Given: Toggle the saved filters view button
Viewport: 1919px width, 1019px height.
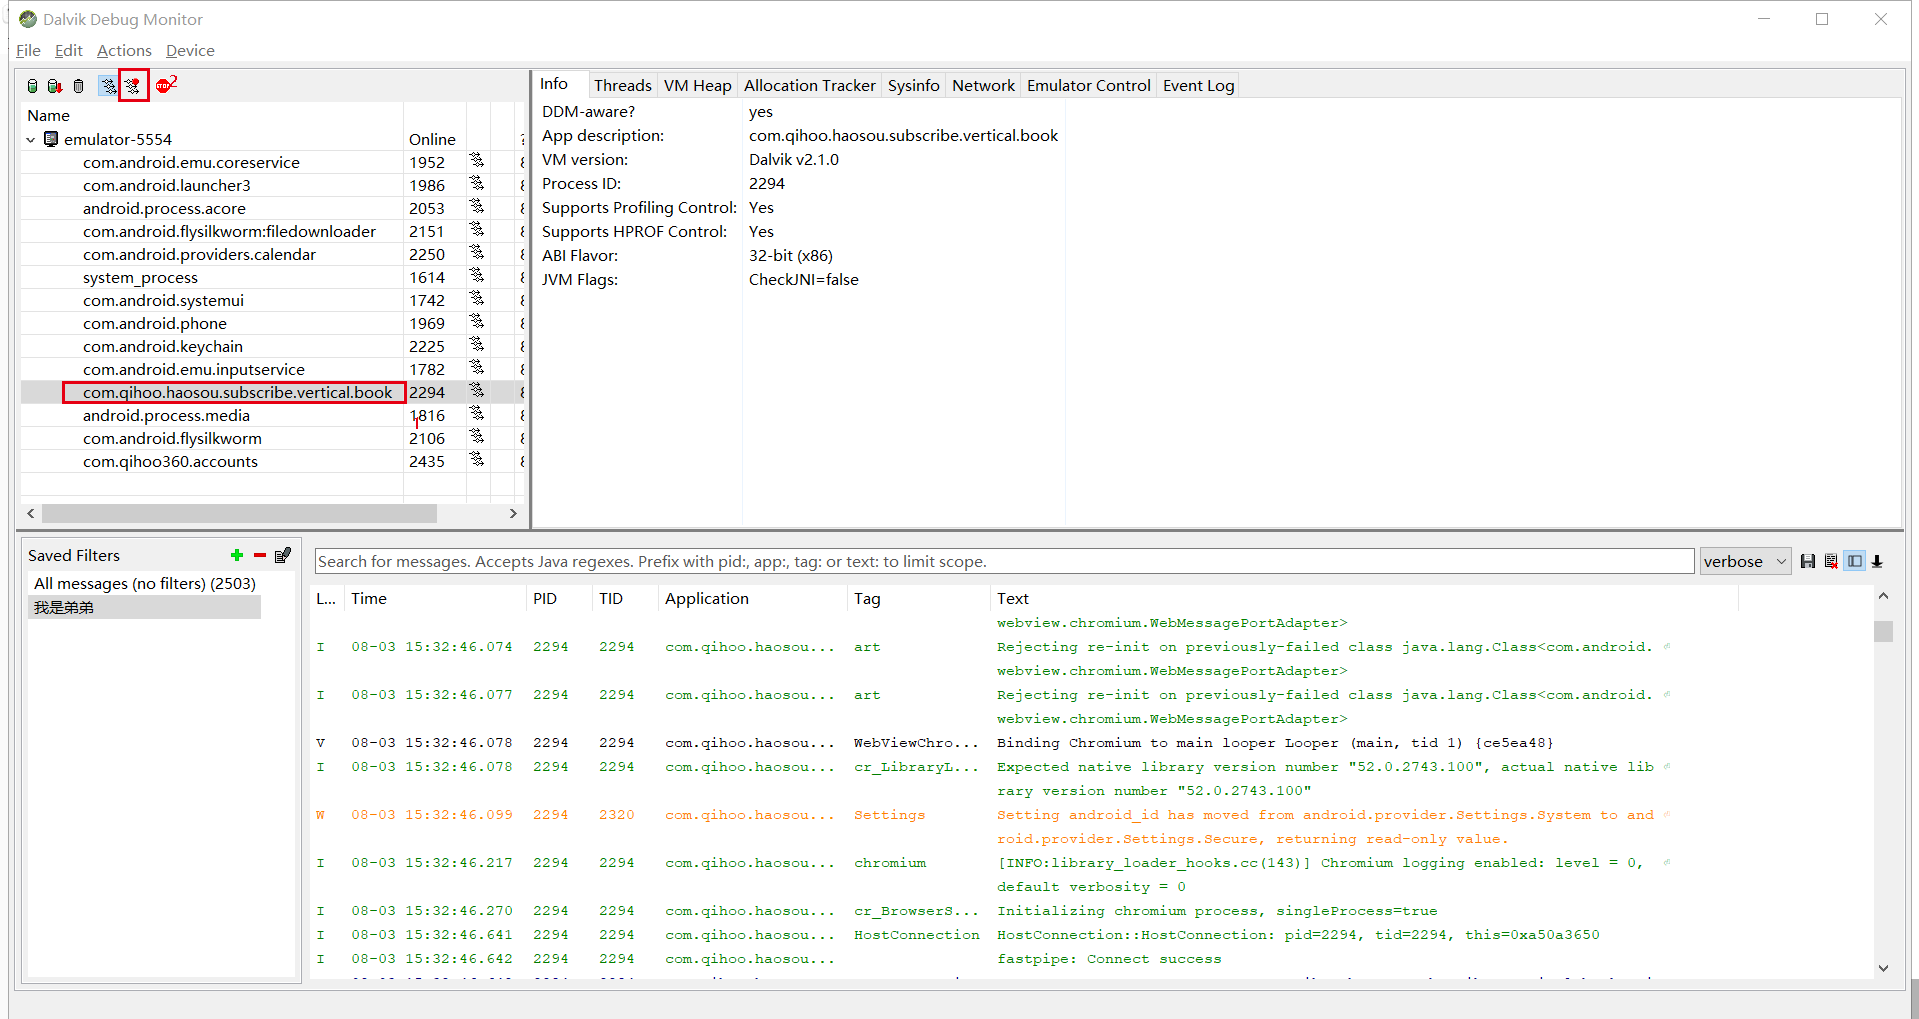Looking at the screenshot, I should (1855, 561).
